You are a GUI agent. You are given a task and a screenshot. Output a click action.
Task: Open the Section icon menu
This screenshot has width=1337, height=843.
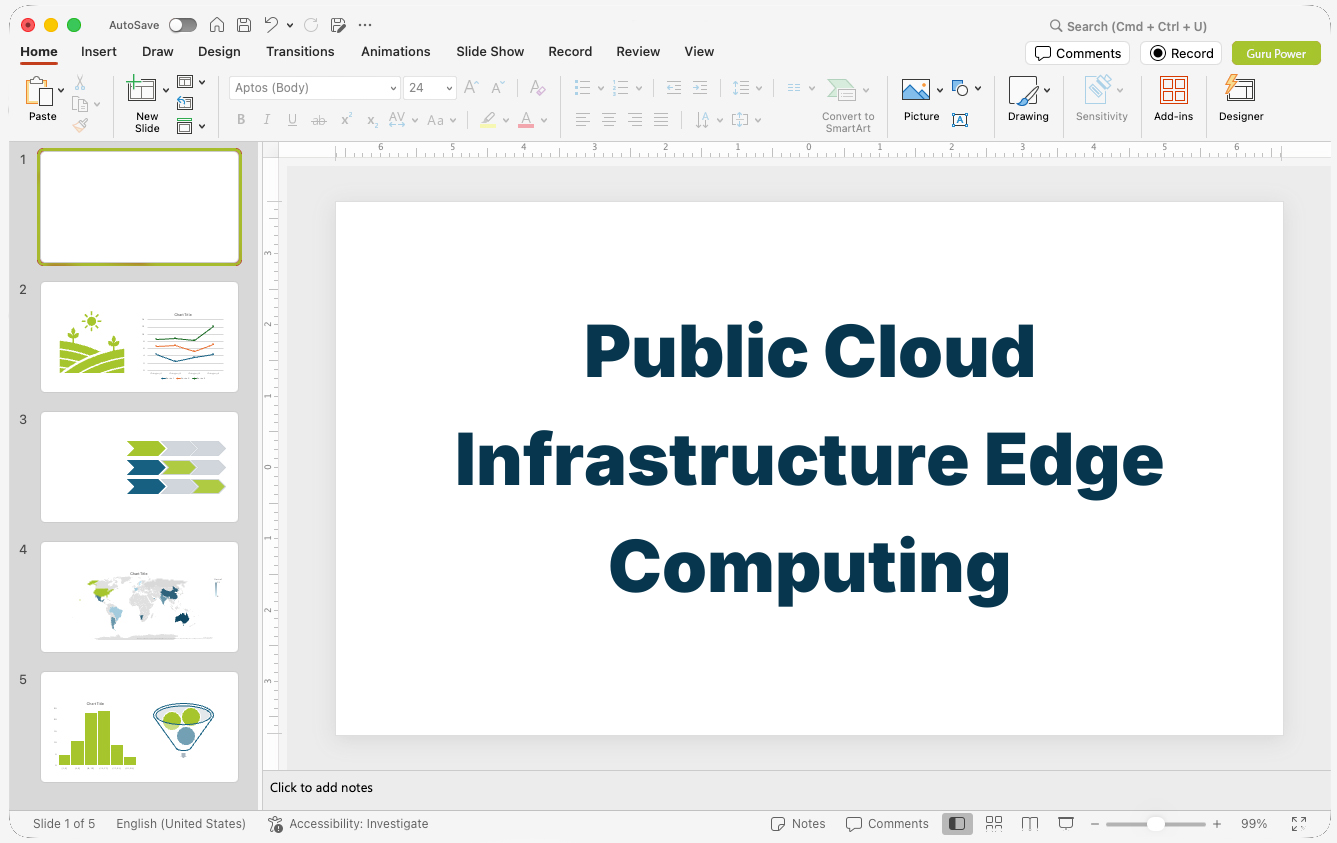click(185, 126)
